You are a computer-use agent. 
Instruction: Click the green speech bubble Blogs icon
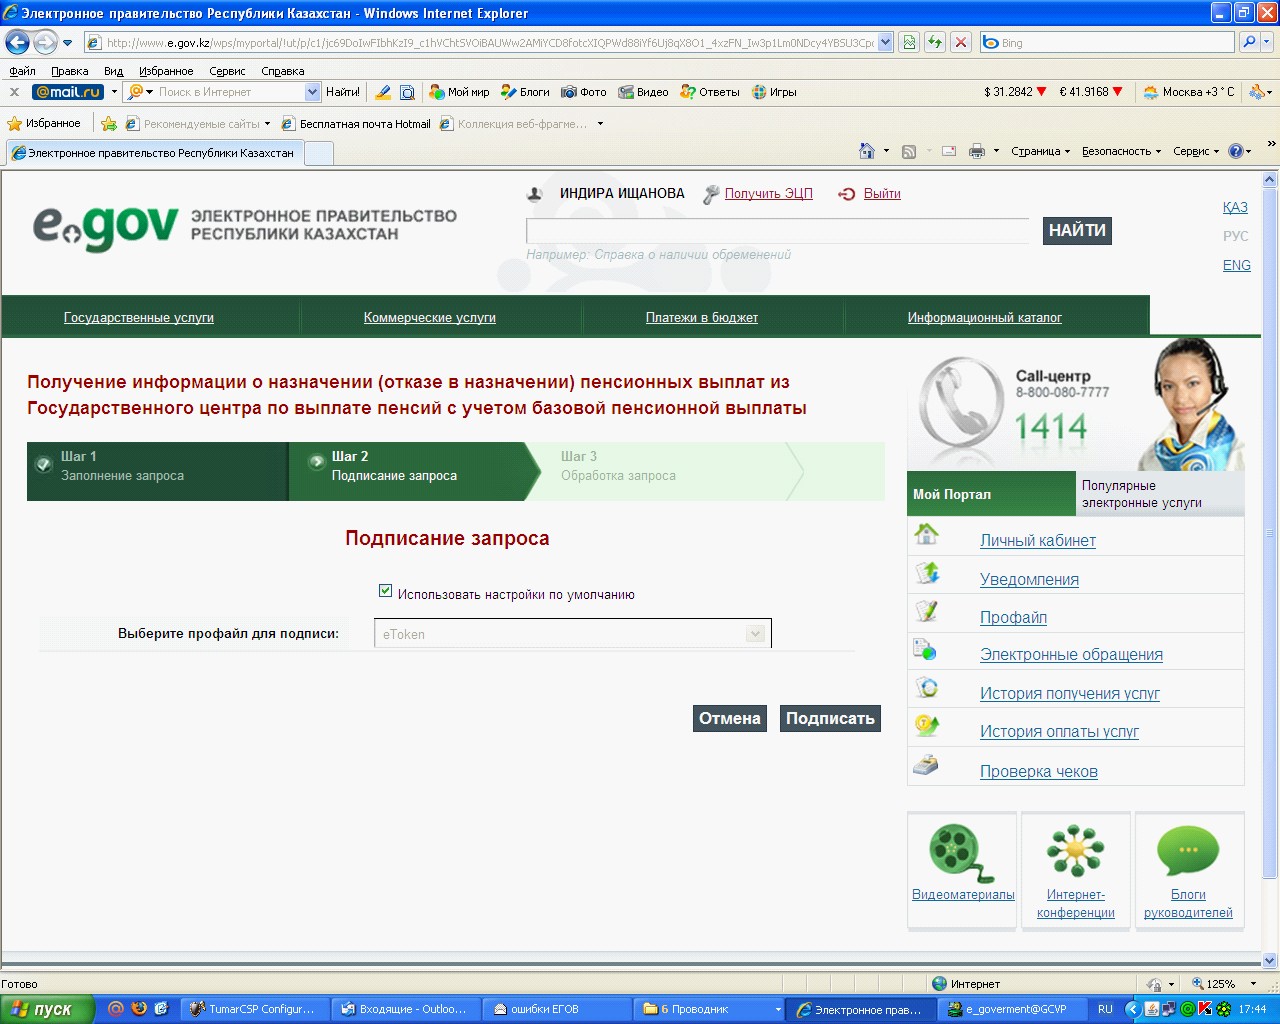[x=1188, y=851]
